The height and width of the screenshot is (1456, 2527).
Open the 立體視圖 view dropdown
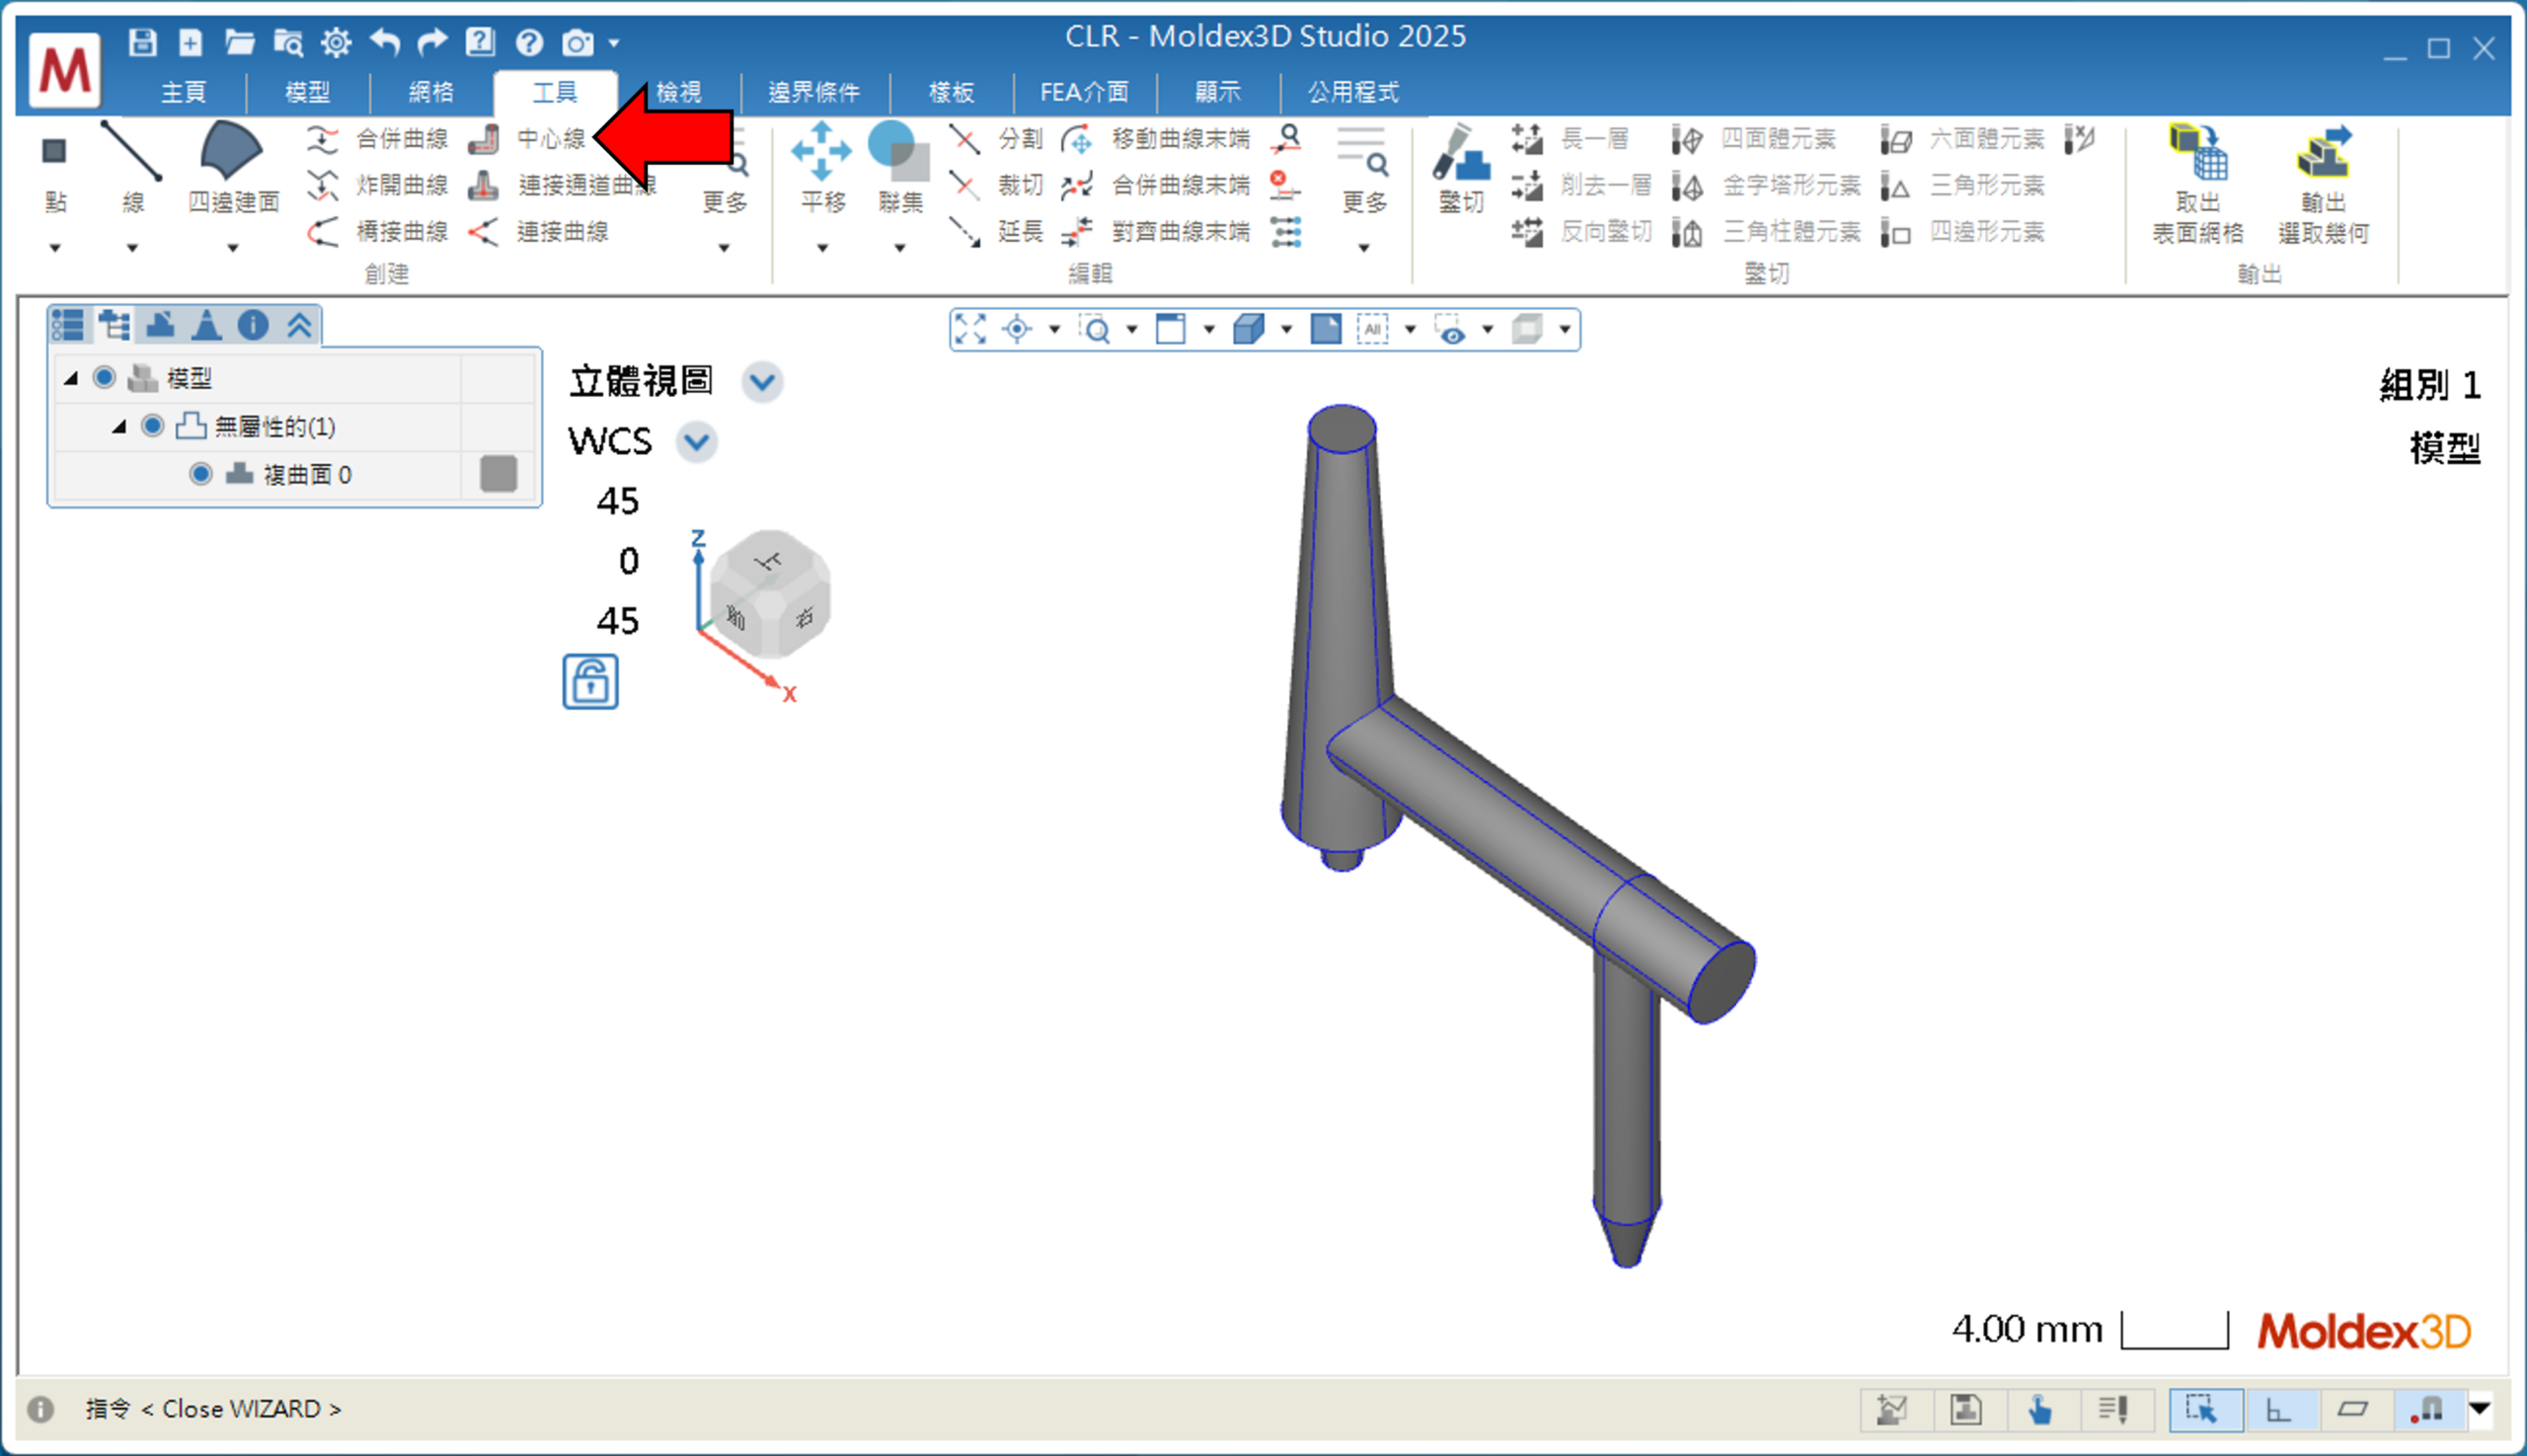pos(762,382)
